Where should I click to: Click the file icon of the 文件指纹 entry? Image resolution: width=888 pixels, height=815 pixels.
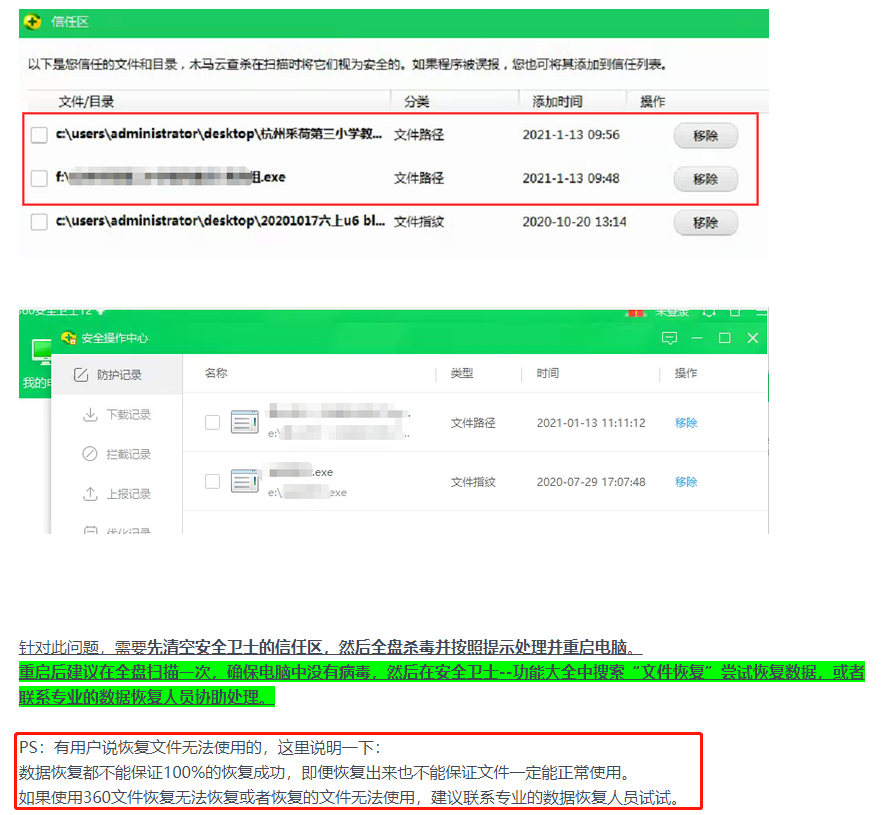245,481
